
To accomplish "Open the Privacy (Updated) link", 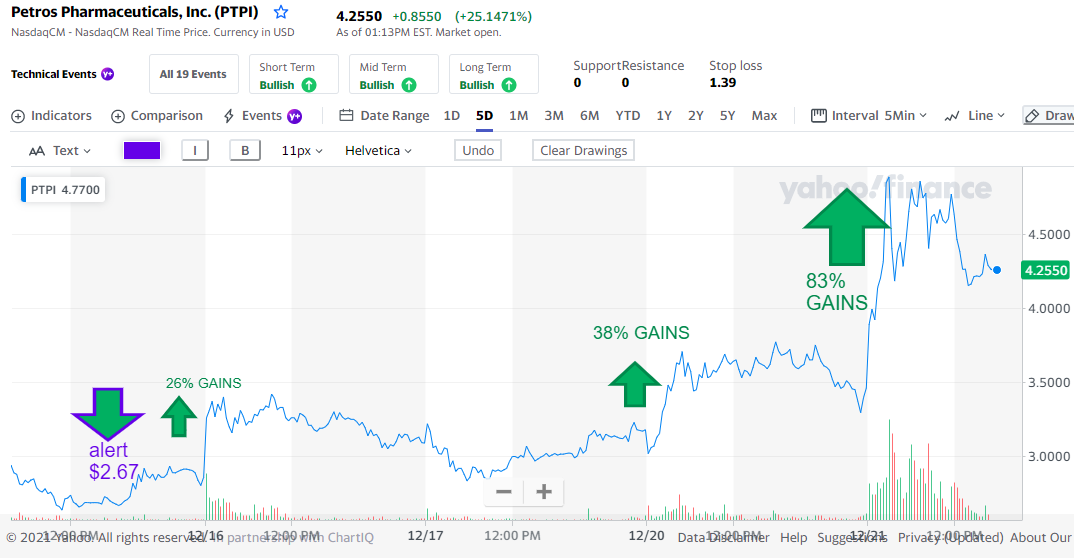I will click(951, 537).
